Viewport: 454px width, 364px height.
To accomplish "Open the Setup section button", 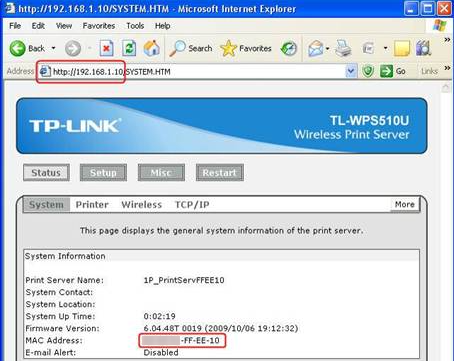I will (x=103, y=173).
